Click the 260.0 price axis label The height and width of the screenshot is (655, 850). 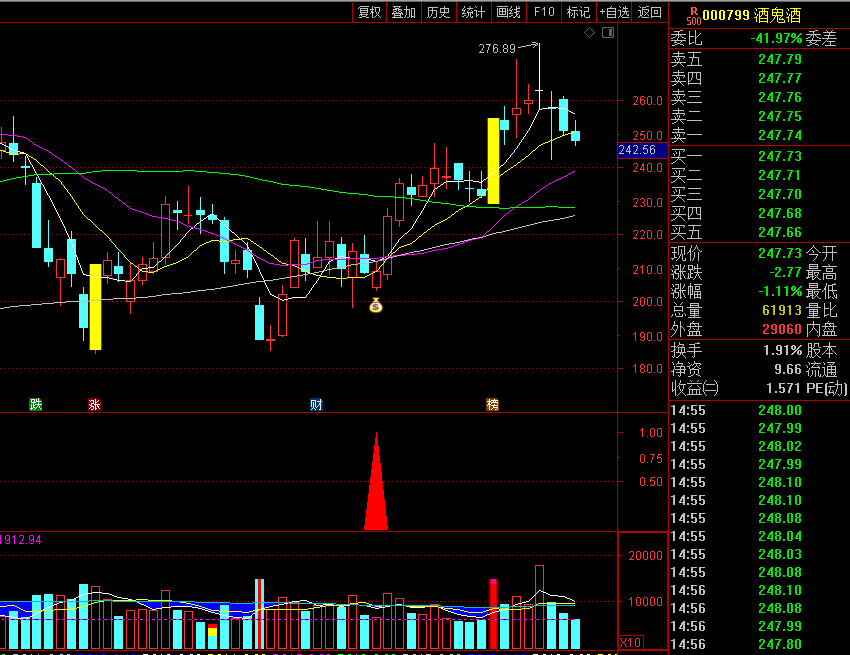(x=647, y=101)
